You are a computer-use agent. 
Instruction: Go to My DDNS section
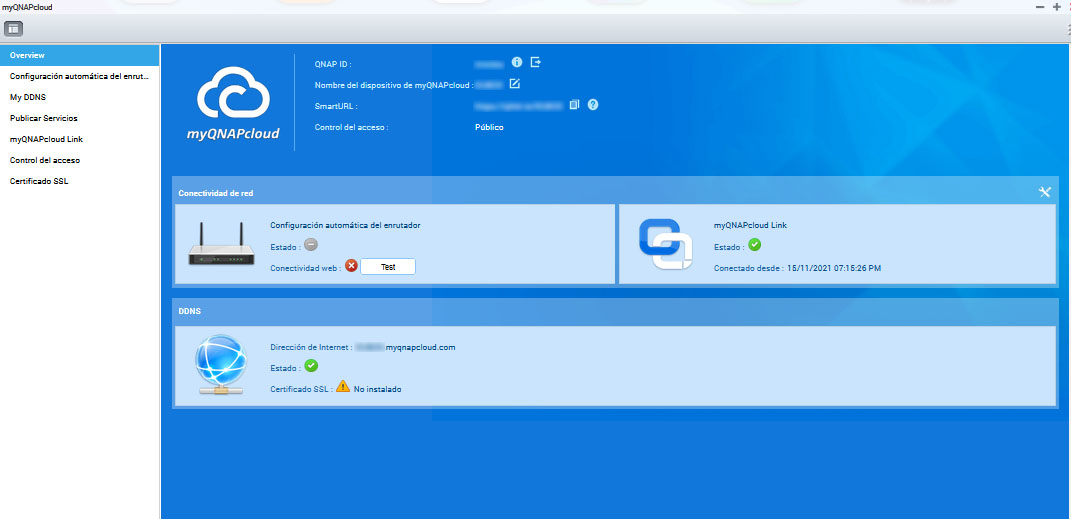[x=28, y=97]
